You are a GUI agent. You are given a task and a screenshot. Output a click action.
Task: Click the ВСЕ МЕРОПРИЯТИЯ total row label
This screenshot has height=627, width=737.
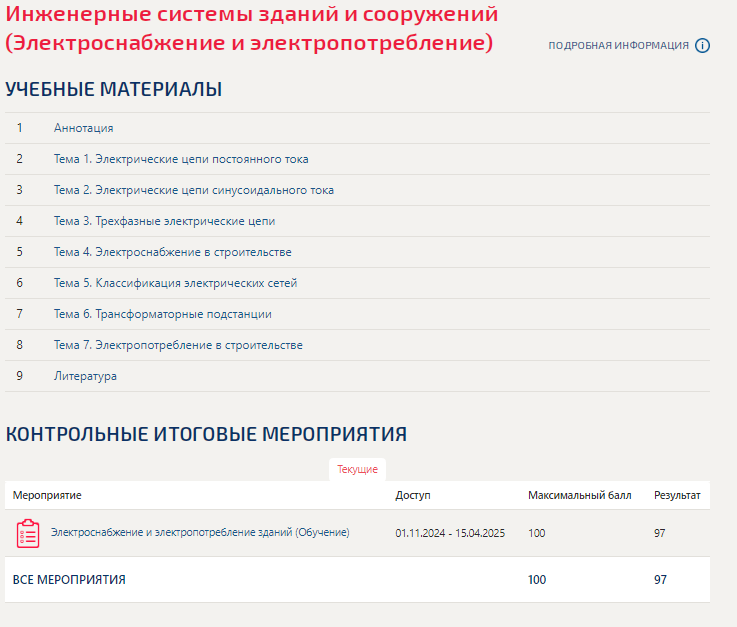click(69, 580)
